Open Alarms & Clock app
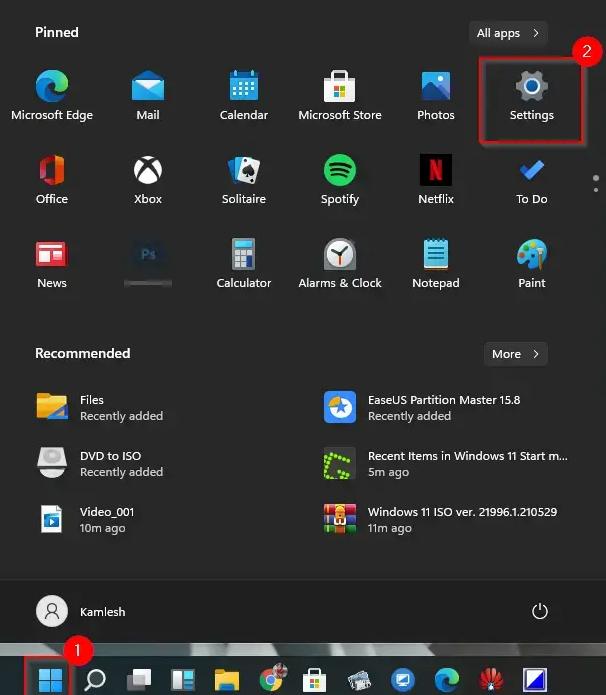The width and height of the screenshot is (606, 695). pyautogui.click(x=340, y=263)
